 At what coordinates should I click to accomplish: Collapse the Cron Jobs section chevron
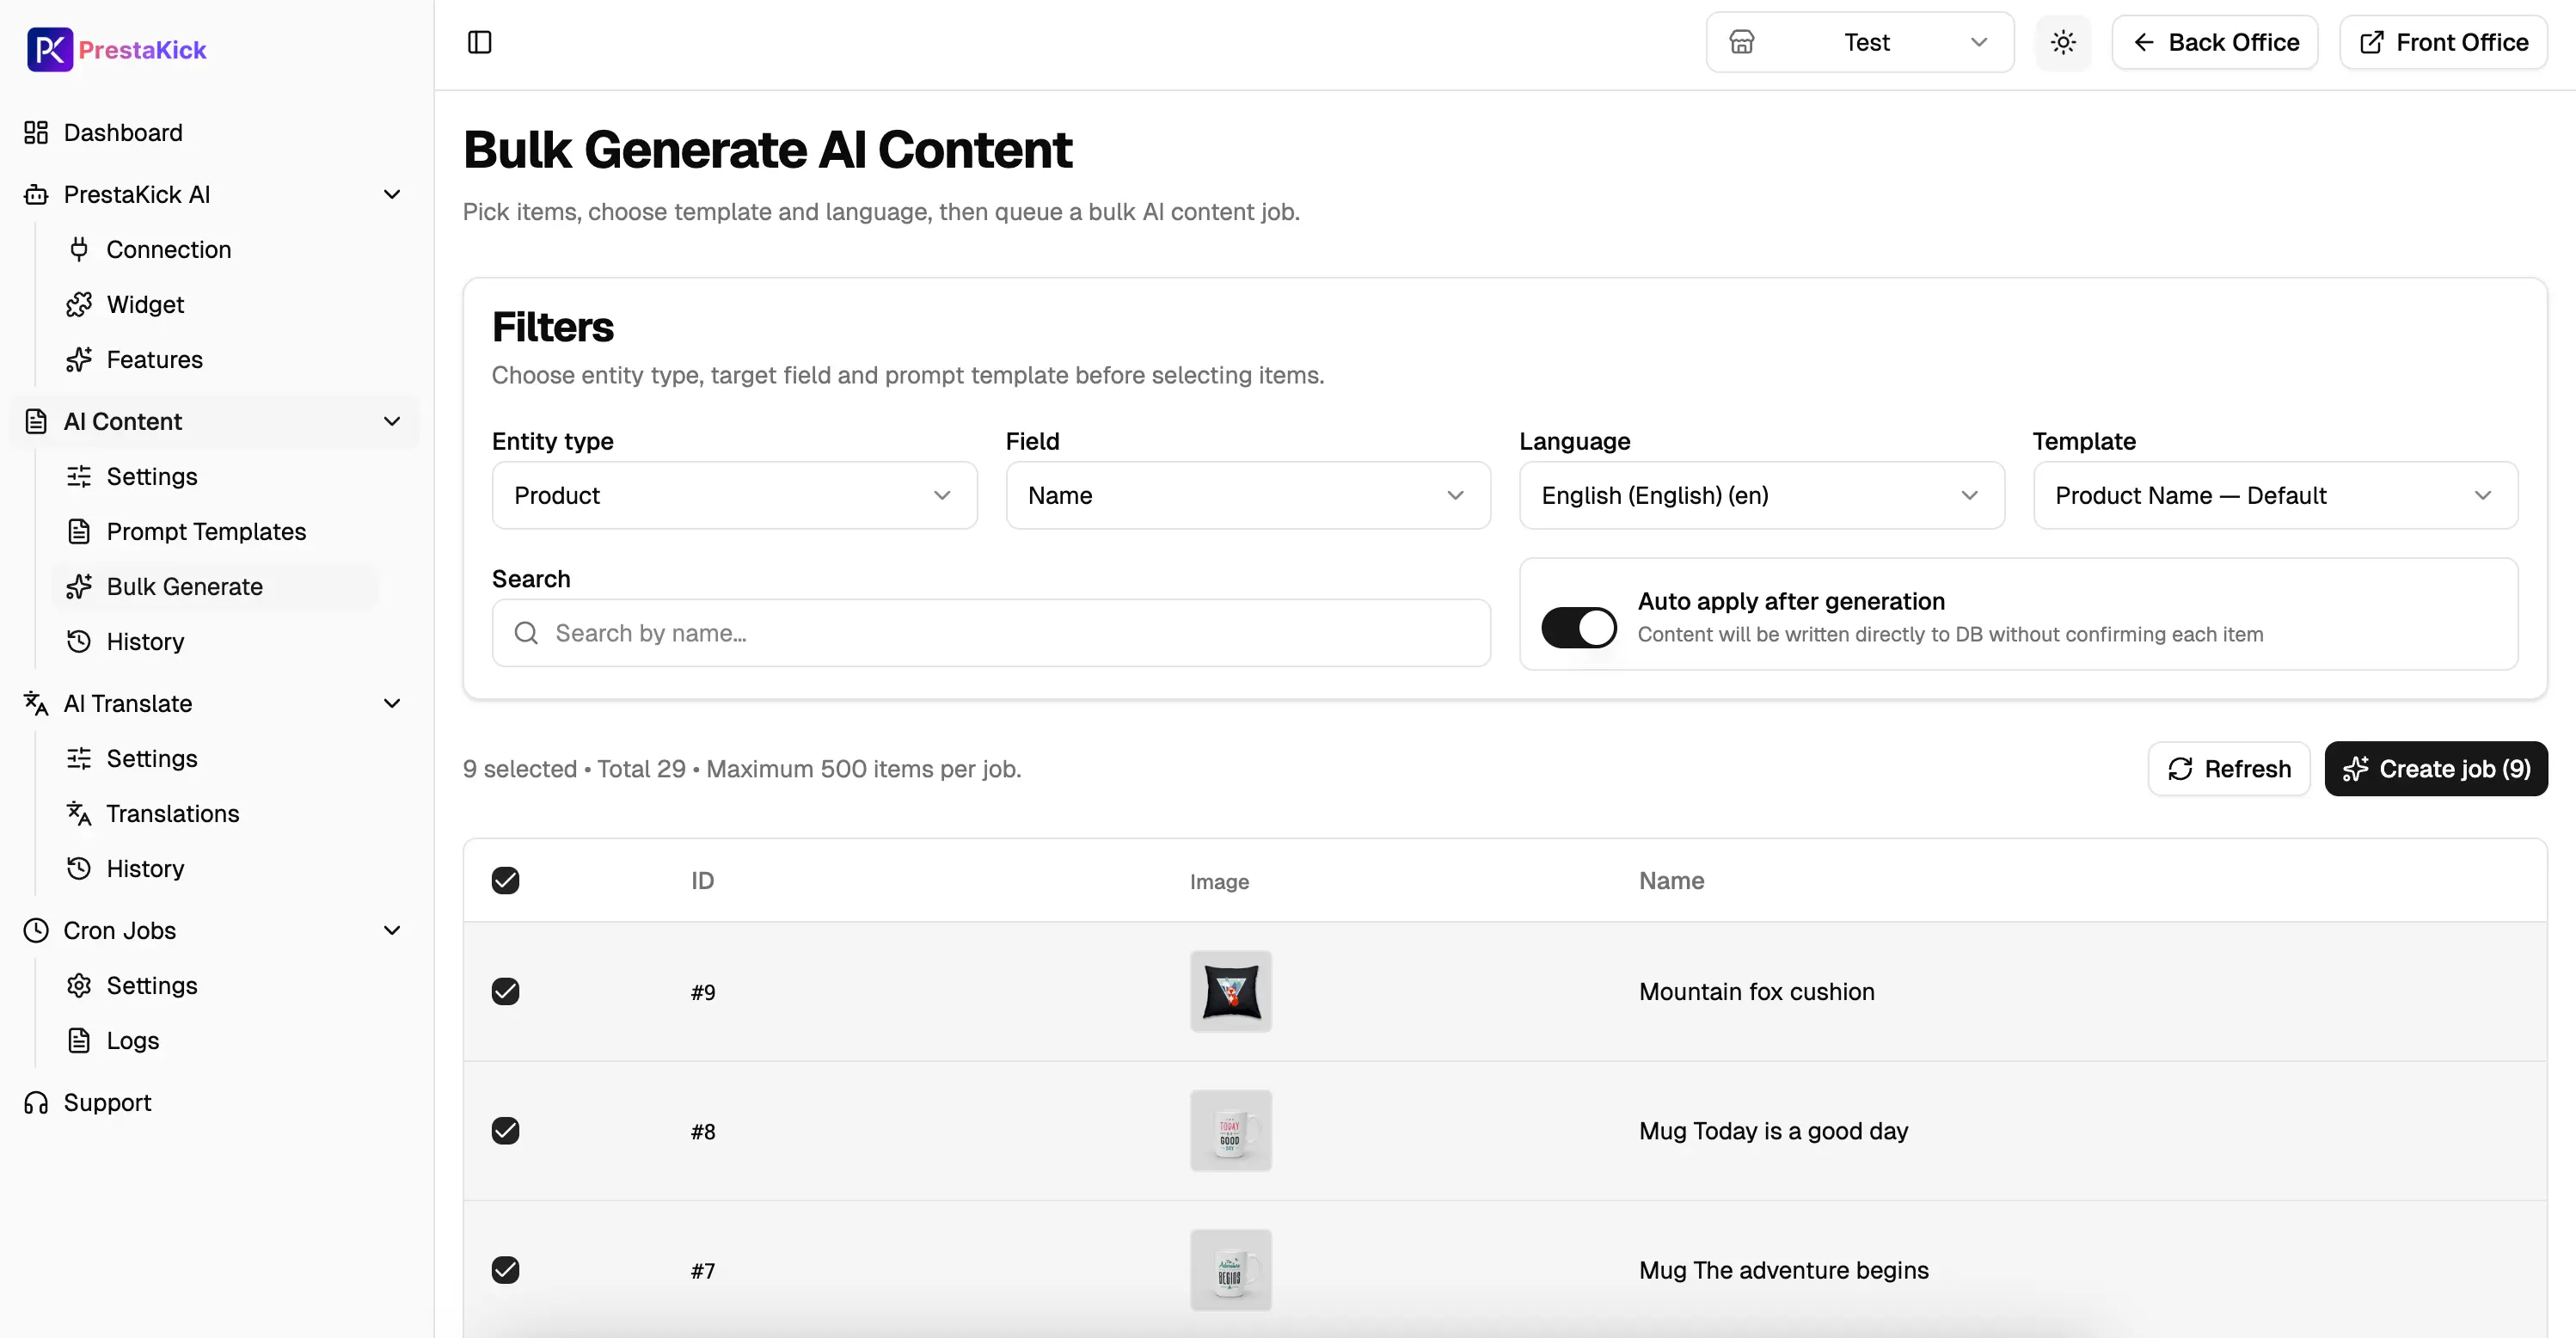(x=392, y=930)
